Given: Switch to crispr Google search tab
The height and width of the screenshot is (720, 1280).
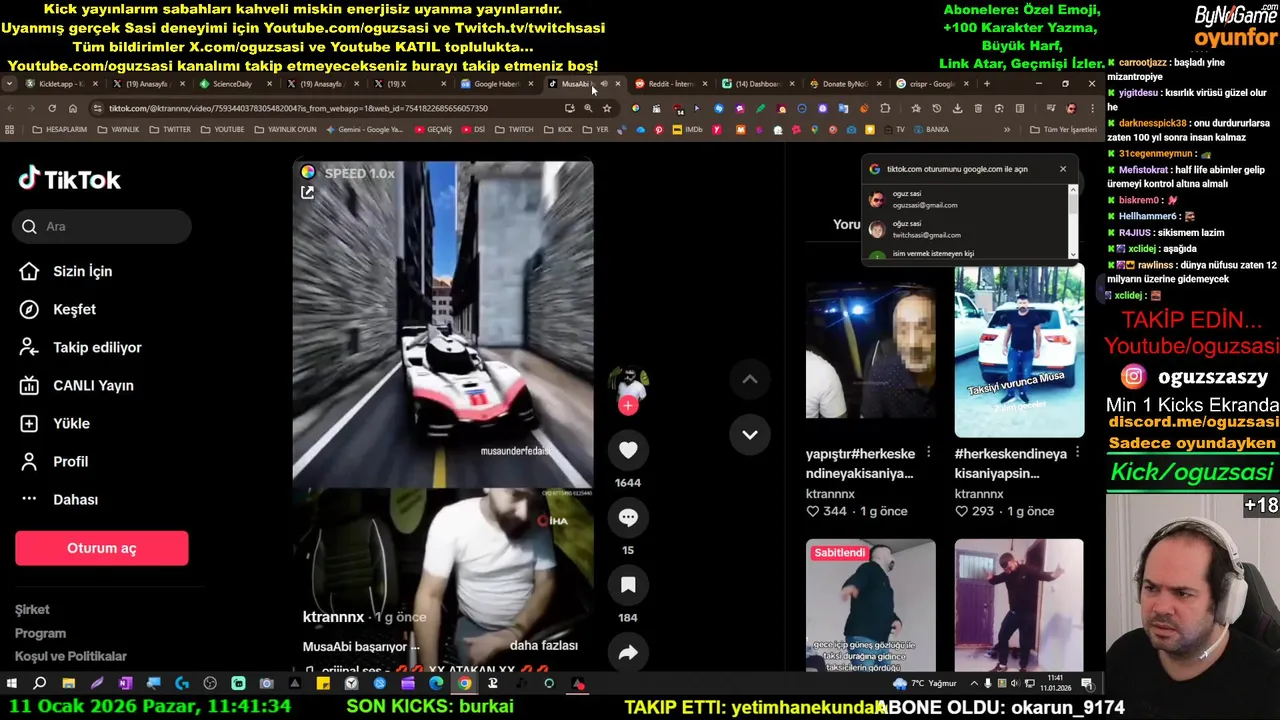Looking at the screenshot, I should coord(932,84).
